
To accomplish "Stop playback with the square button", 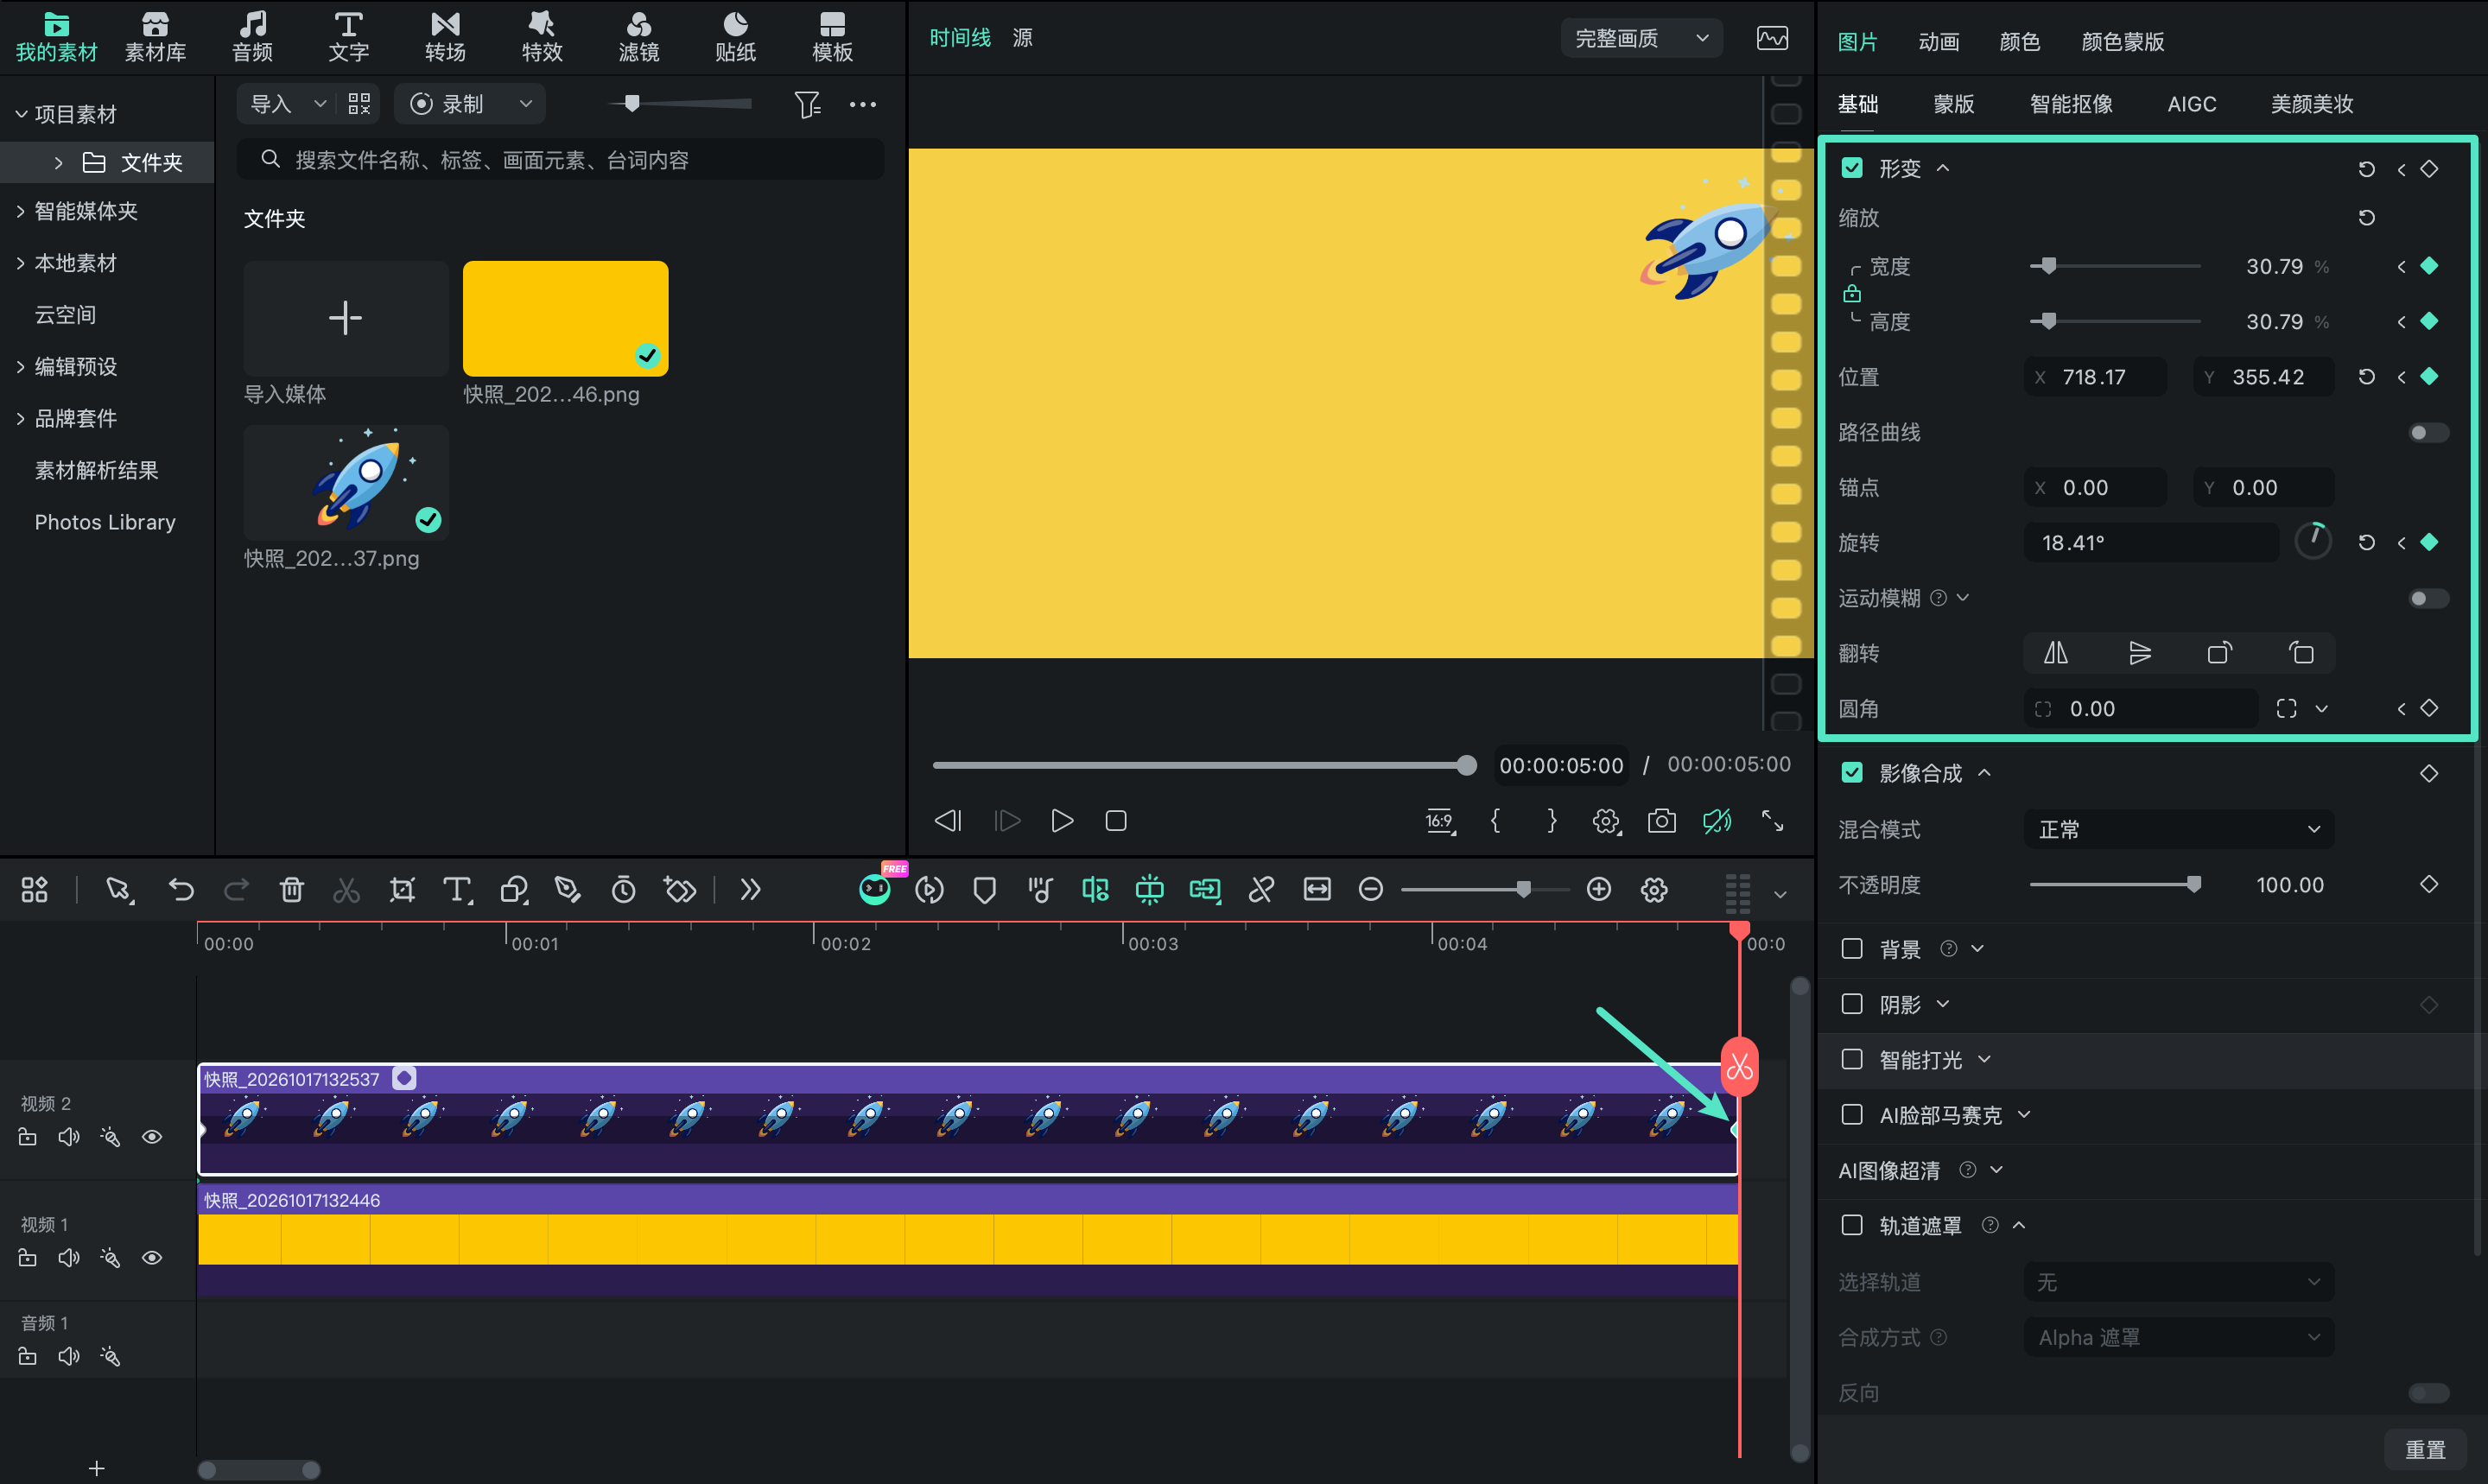I will 1116,821.
